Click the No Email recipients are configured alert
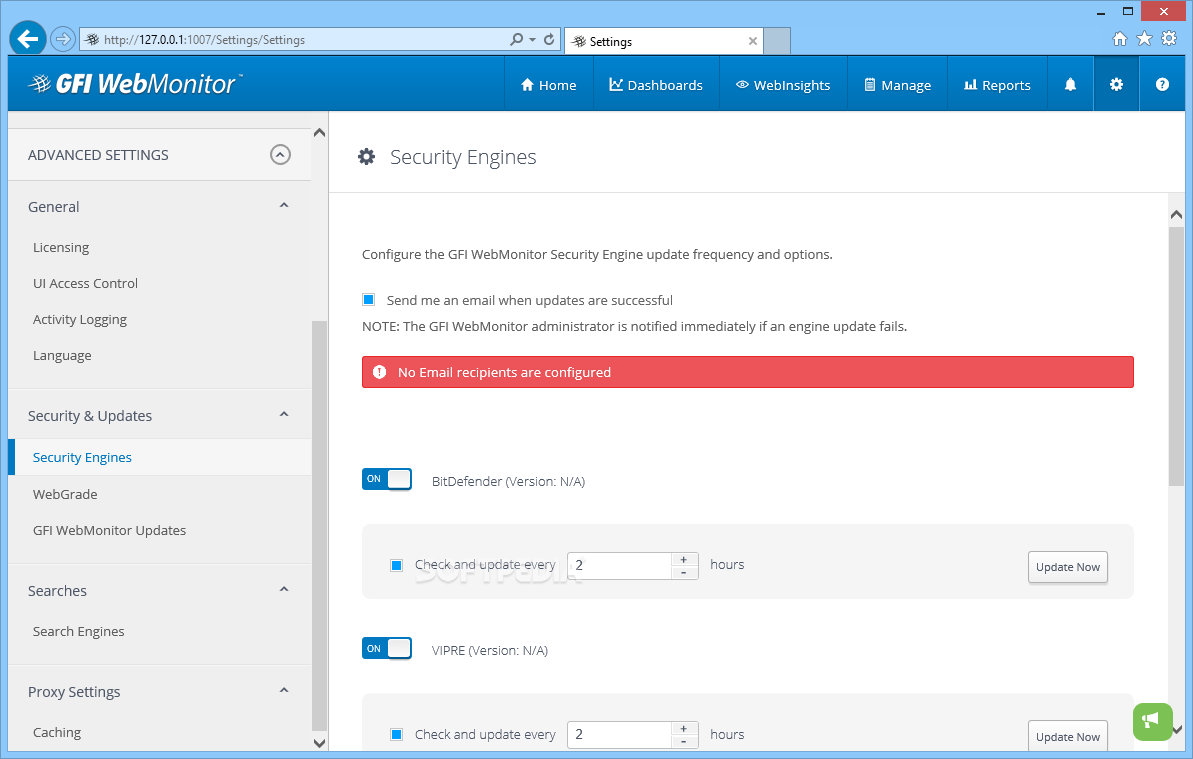This screenshot has height=759, width=1193. click(x=748, y=372)
